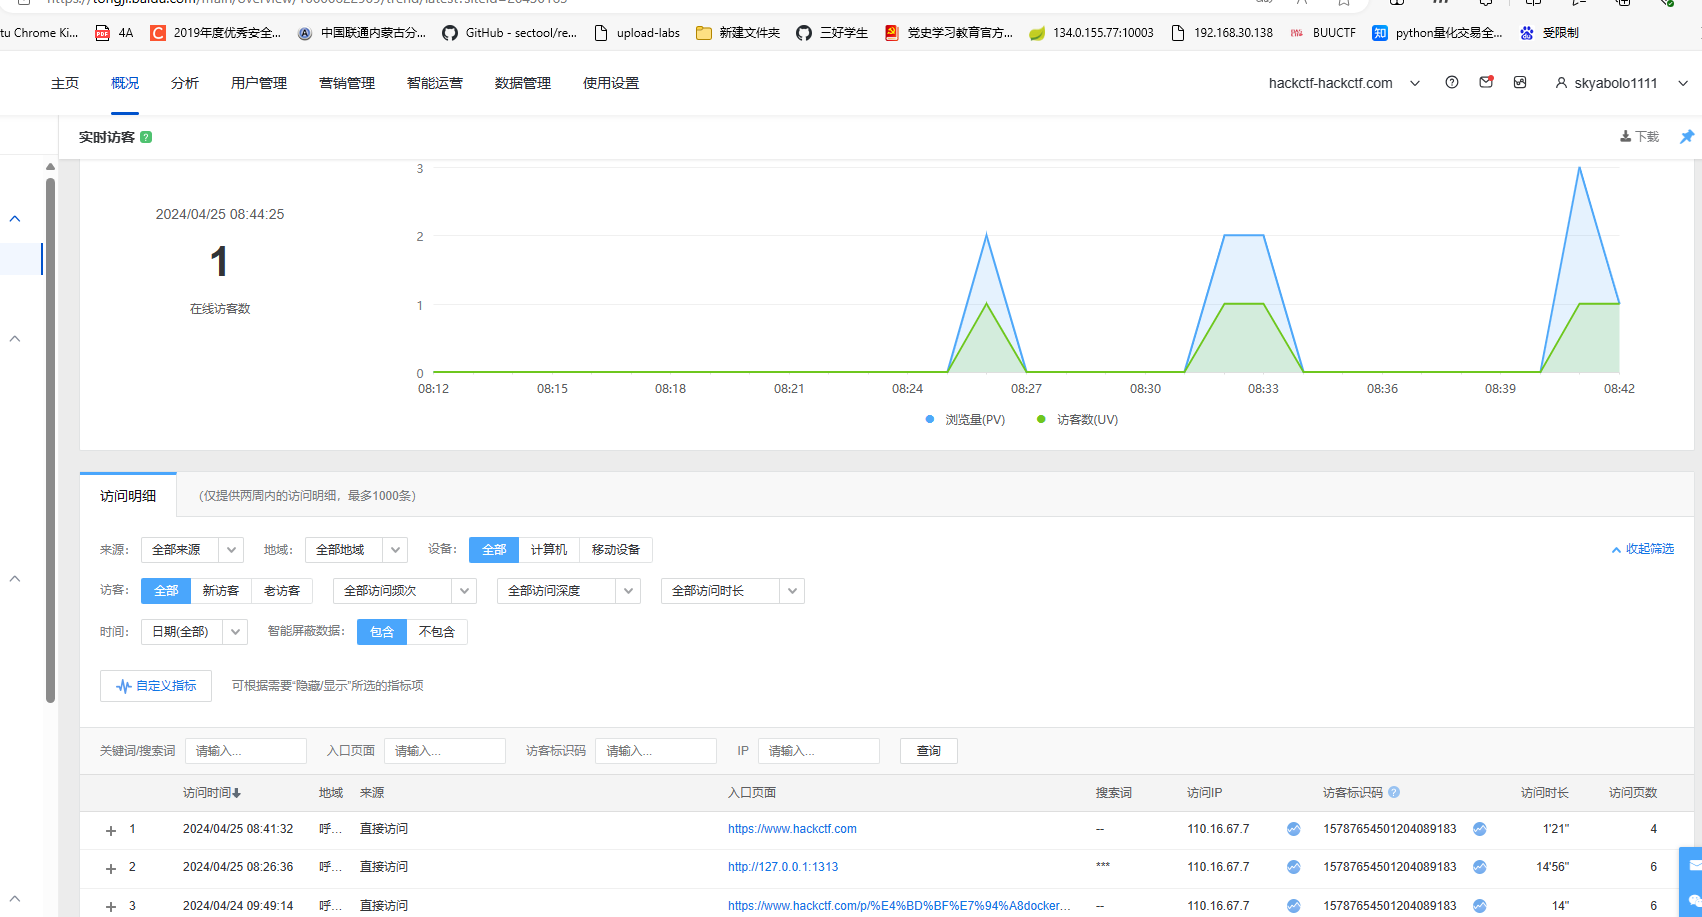Select 全部 visitor filter

[x=166, y=591]
